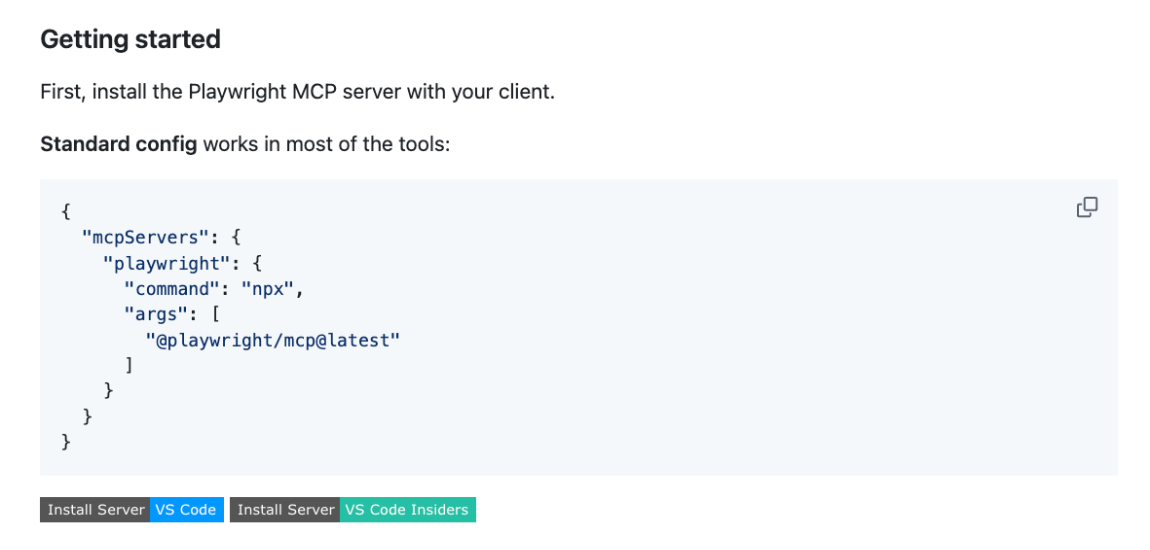
Task: Copy the config code to clipboard
Action: [1087, 207]
